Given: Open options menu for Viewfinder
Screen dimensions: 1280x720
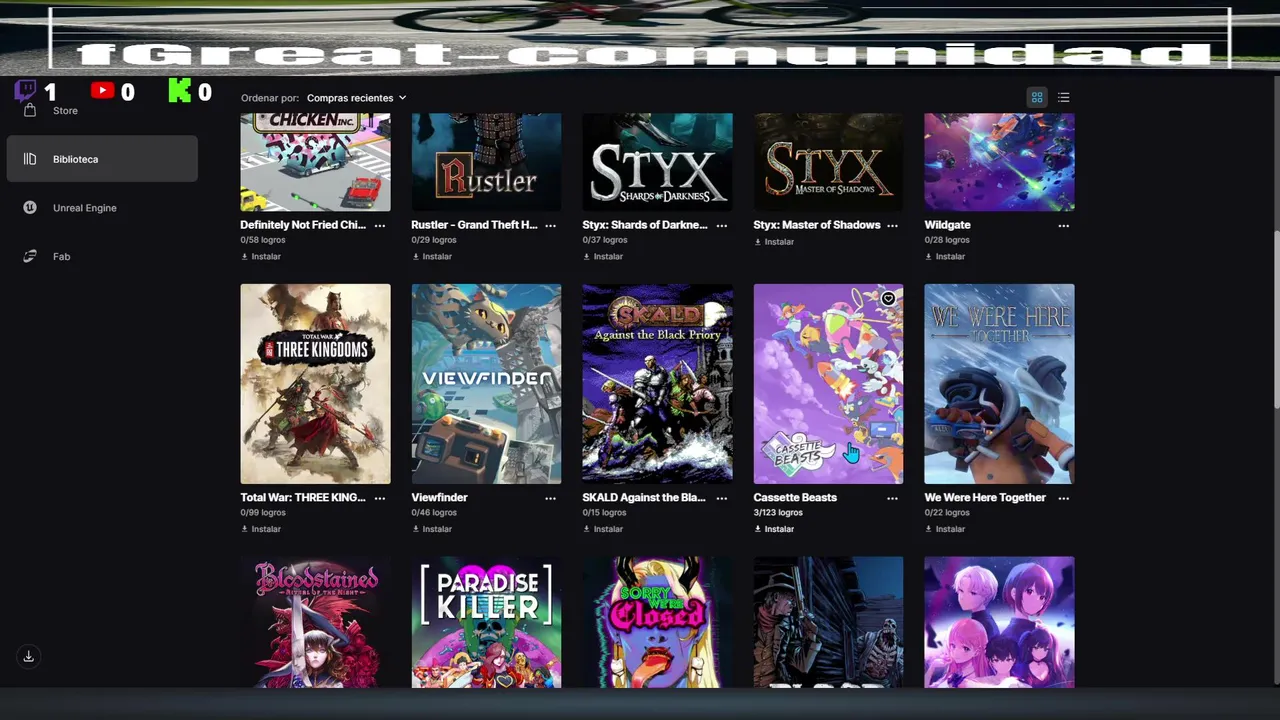Looking at the screenshot, I should point(551,498).
